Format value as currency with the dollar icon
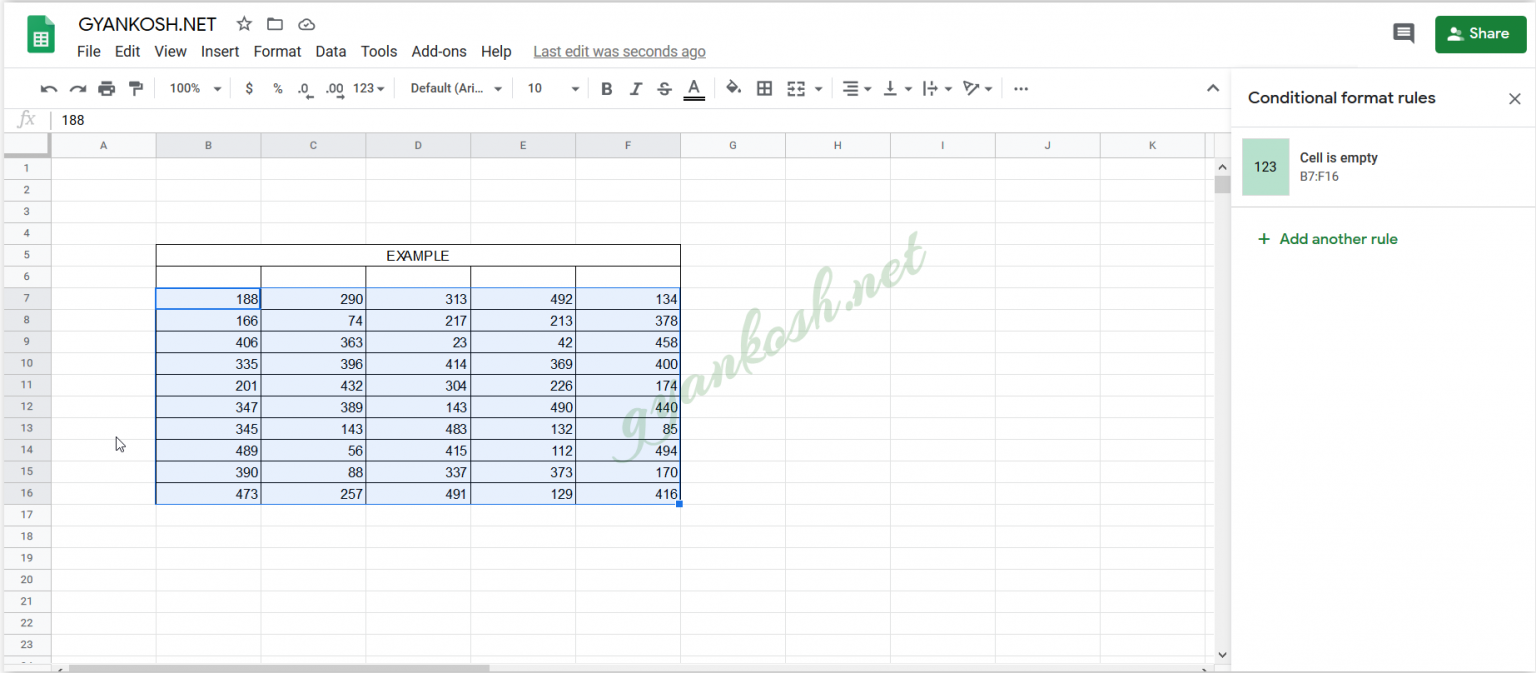 tap(249, 88)
